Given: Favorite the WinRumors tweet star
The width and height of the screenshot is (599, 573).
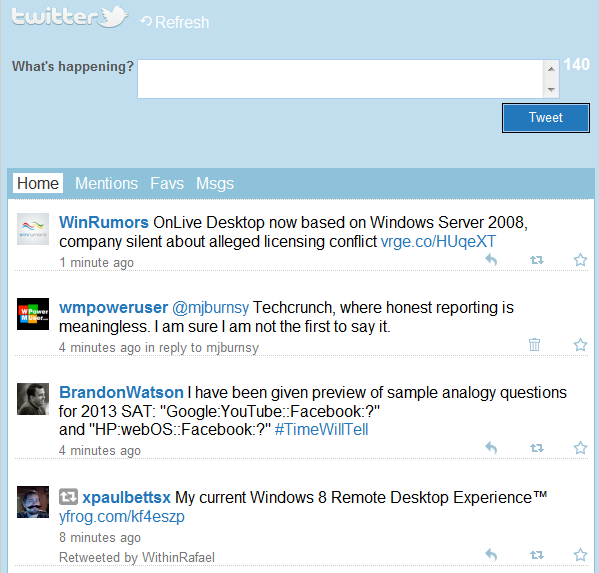Looking at the screenshot, I should [x=580, y=260].
